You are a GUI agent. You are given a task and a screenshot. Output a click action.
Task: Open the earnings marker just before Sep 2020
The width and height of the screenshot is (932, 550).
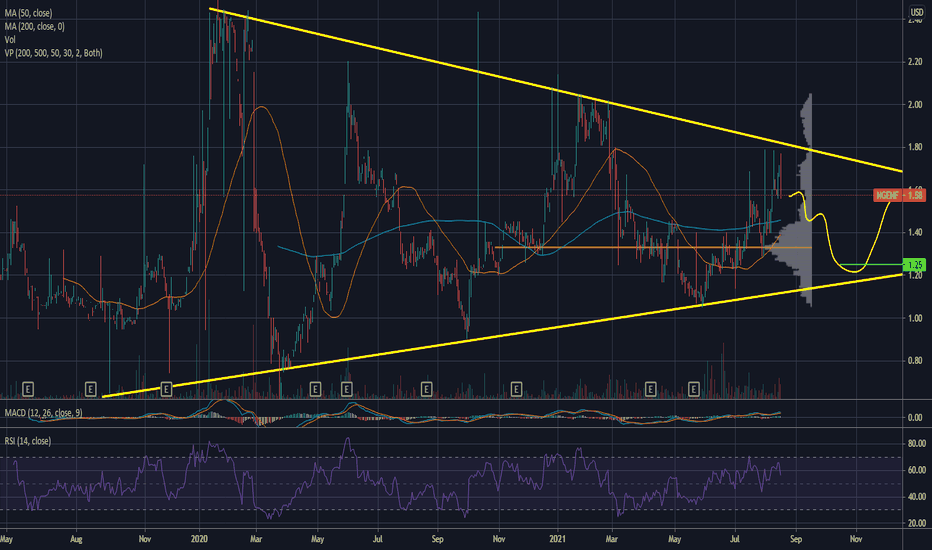pyautogui.click(x=426, y=389)
